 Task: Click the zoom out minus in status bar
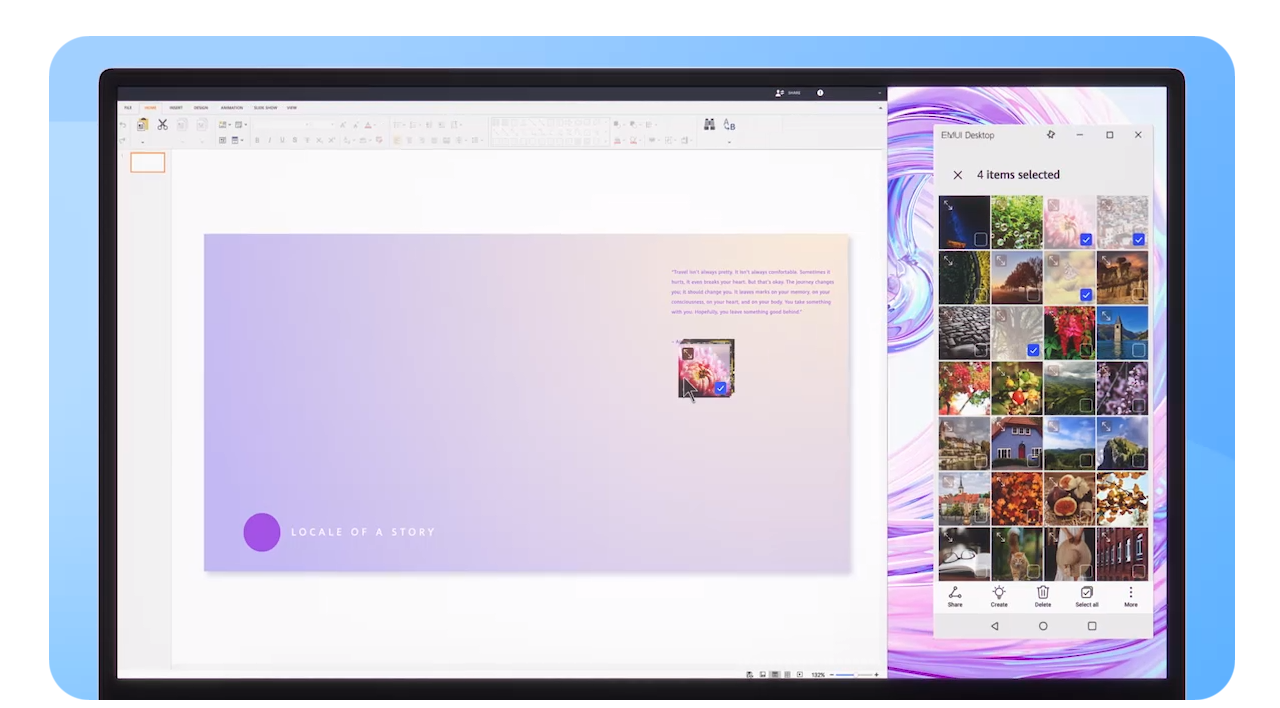832,675
